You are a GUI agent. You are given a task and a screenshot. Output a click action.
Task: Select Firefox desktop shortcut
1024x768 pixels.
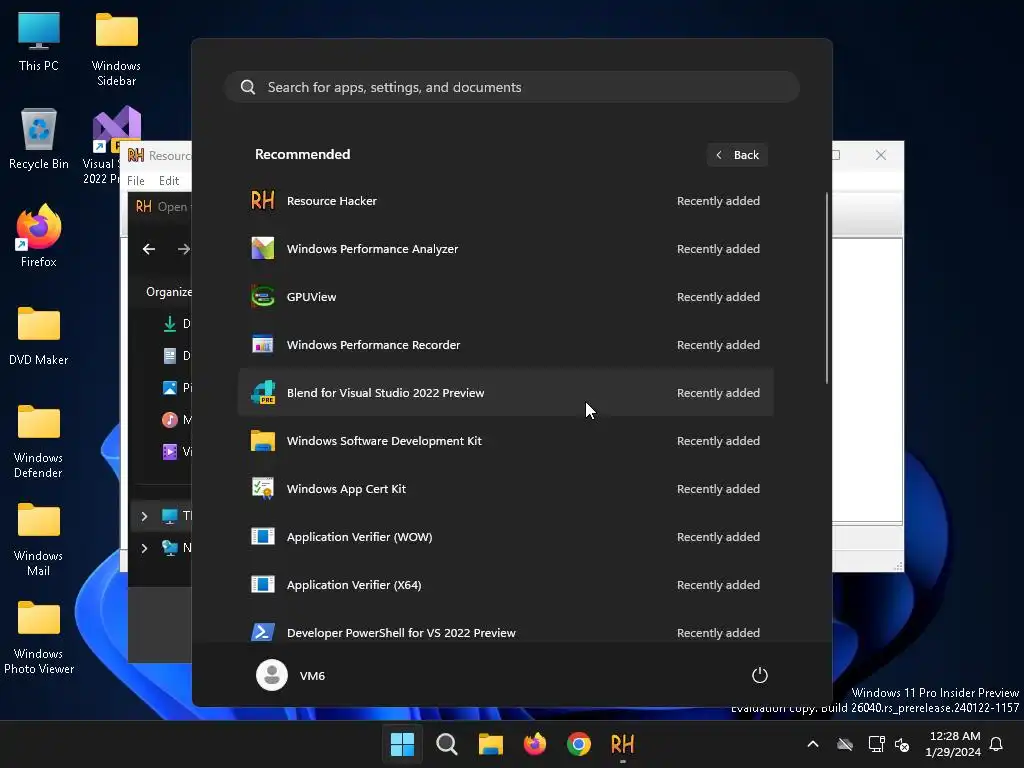(39, 236)
